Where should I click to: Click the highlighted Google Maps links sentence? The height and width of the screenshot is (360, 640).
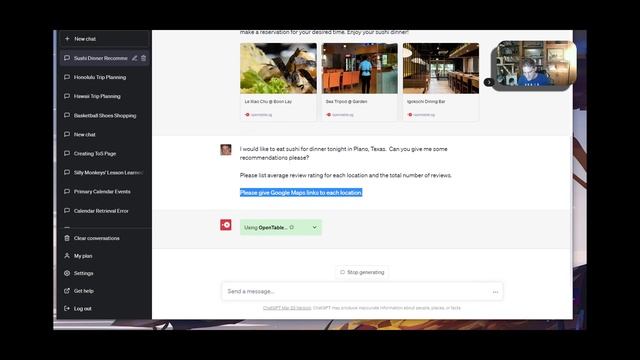[301, 193]
